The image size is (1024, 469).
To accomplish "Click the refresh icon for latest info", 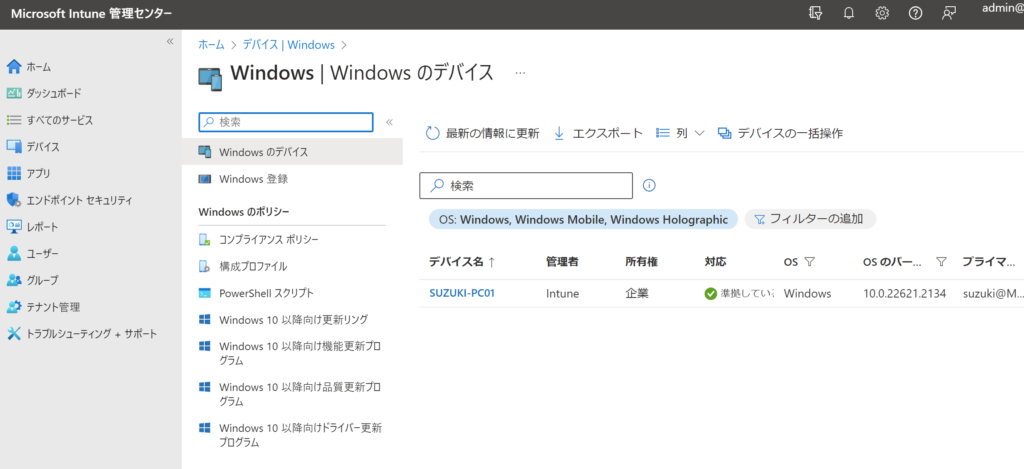I will 433,133.
